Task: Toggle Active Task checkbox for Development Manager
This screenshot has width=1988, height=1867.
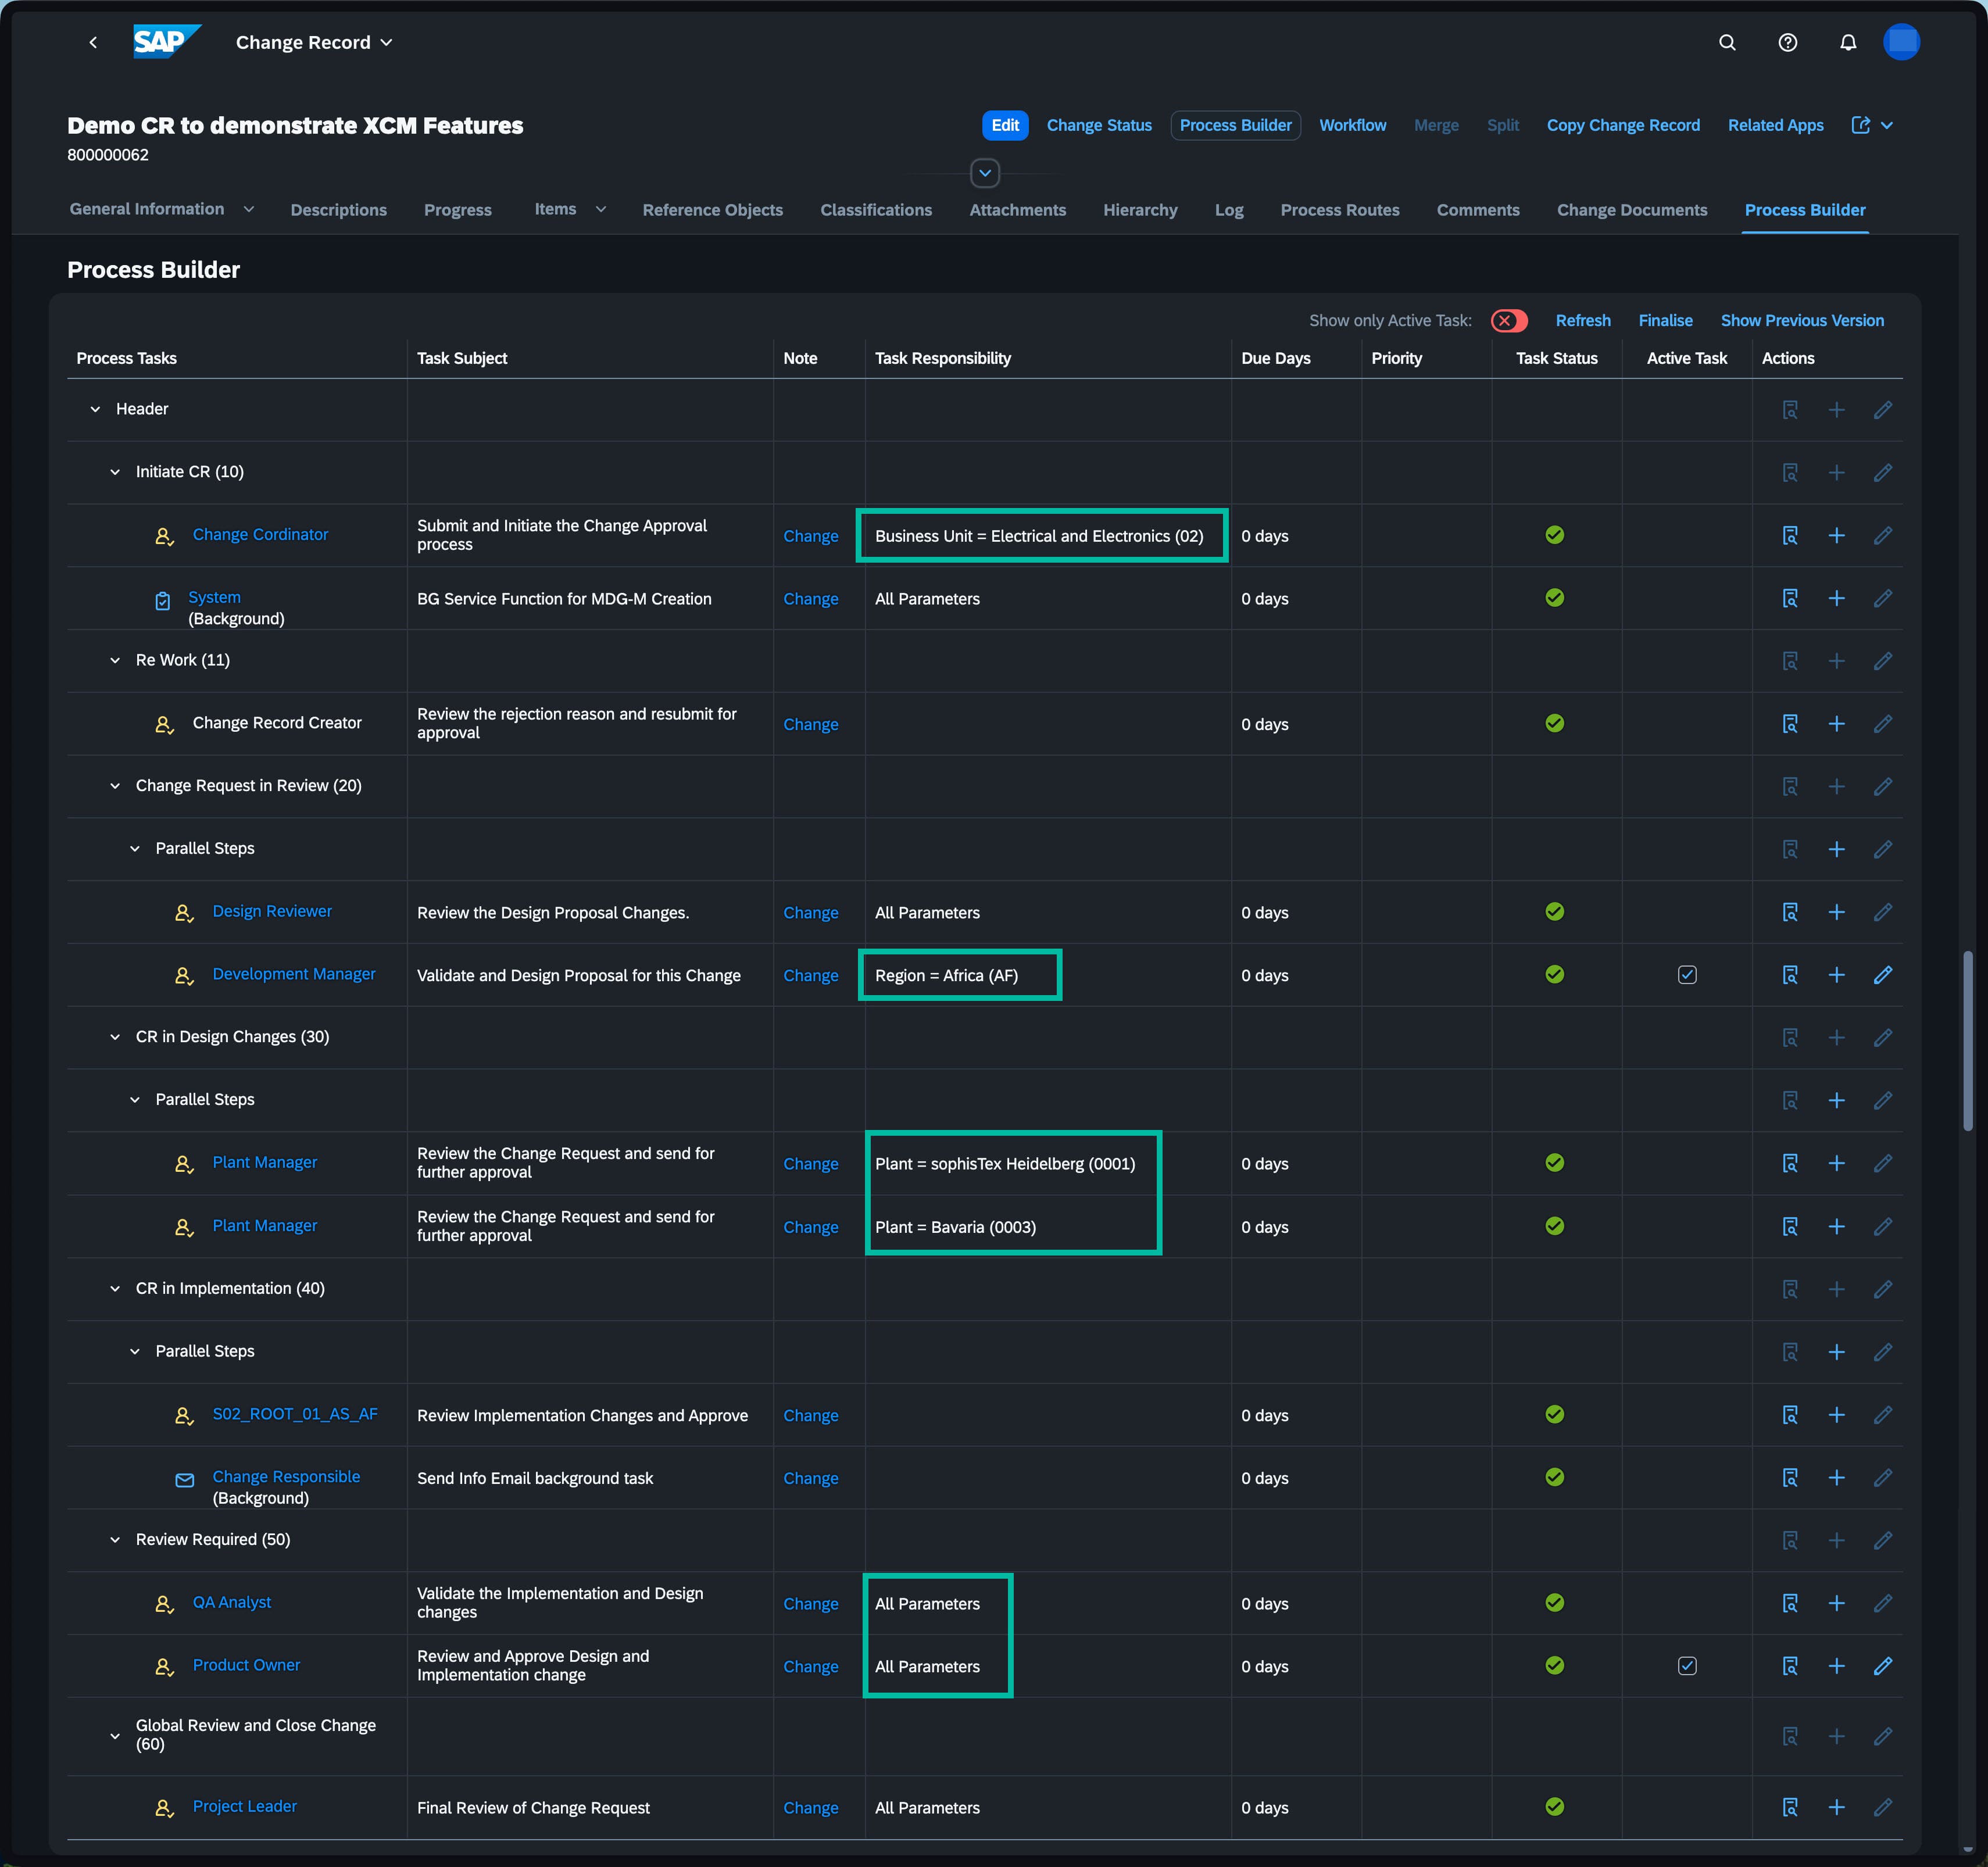Action: 1687,975
